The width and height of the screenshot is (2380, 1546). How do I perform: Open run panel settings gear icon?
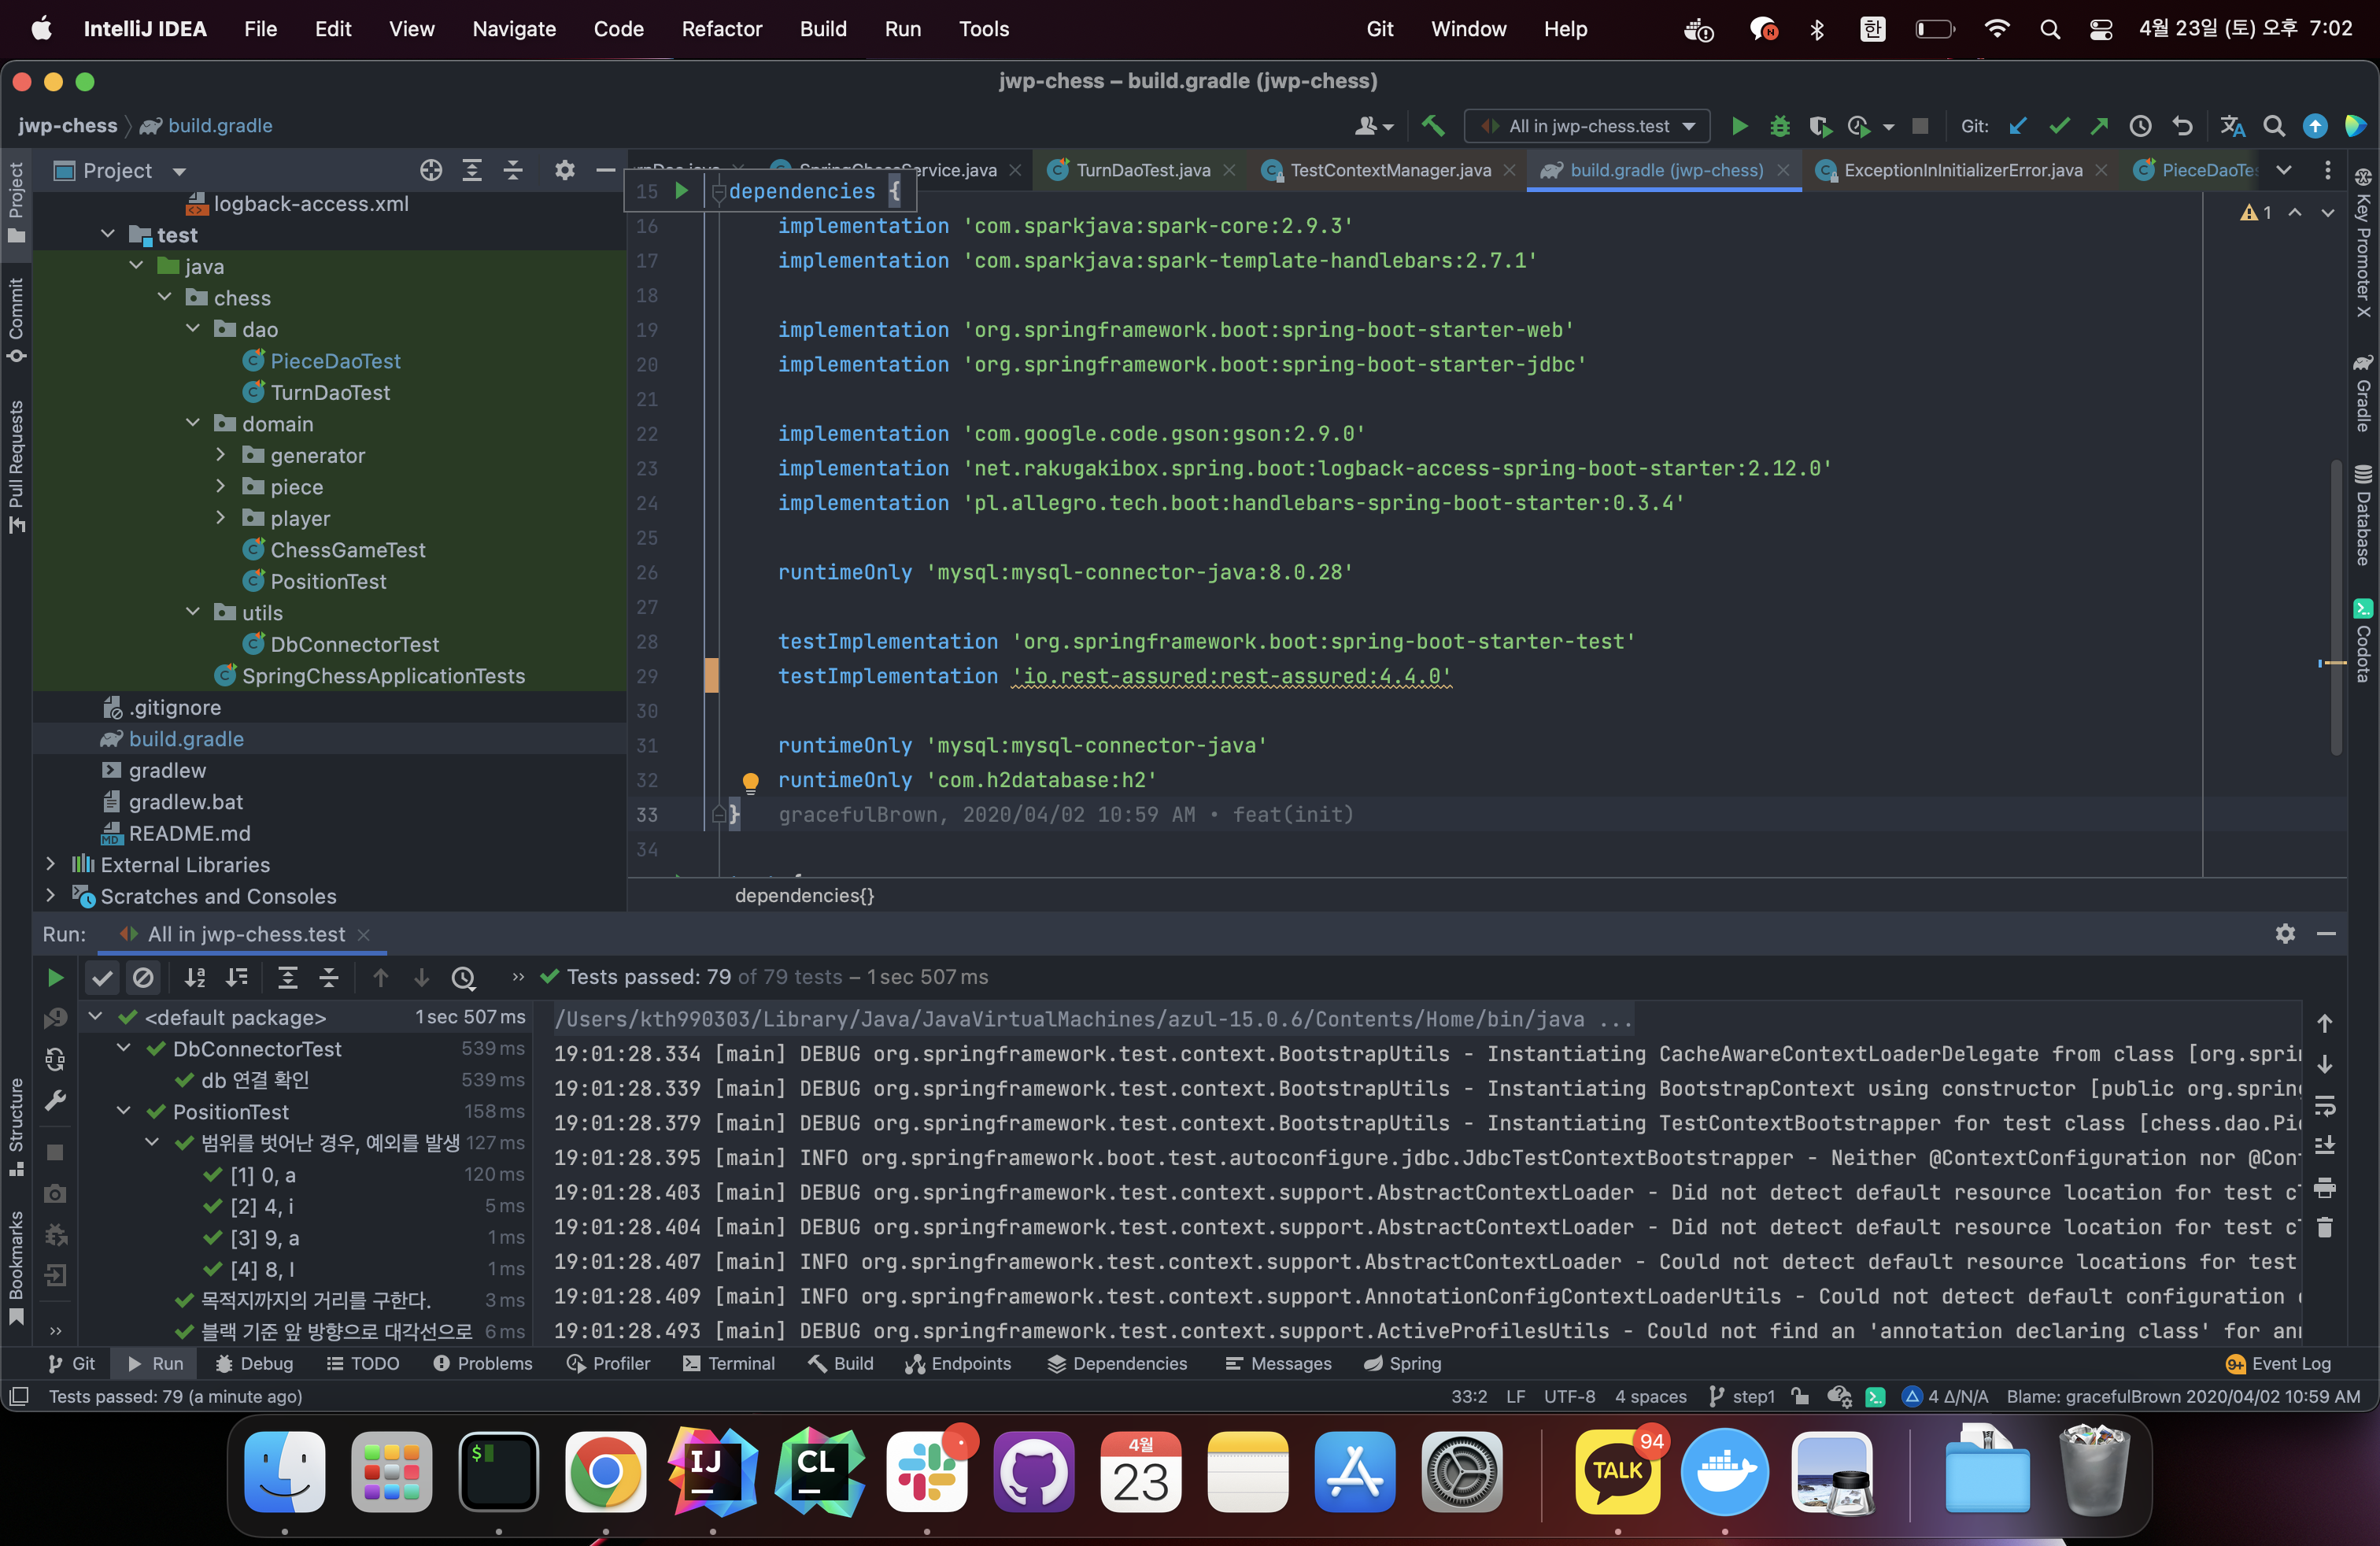tap(2285, 933)
